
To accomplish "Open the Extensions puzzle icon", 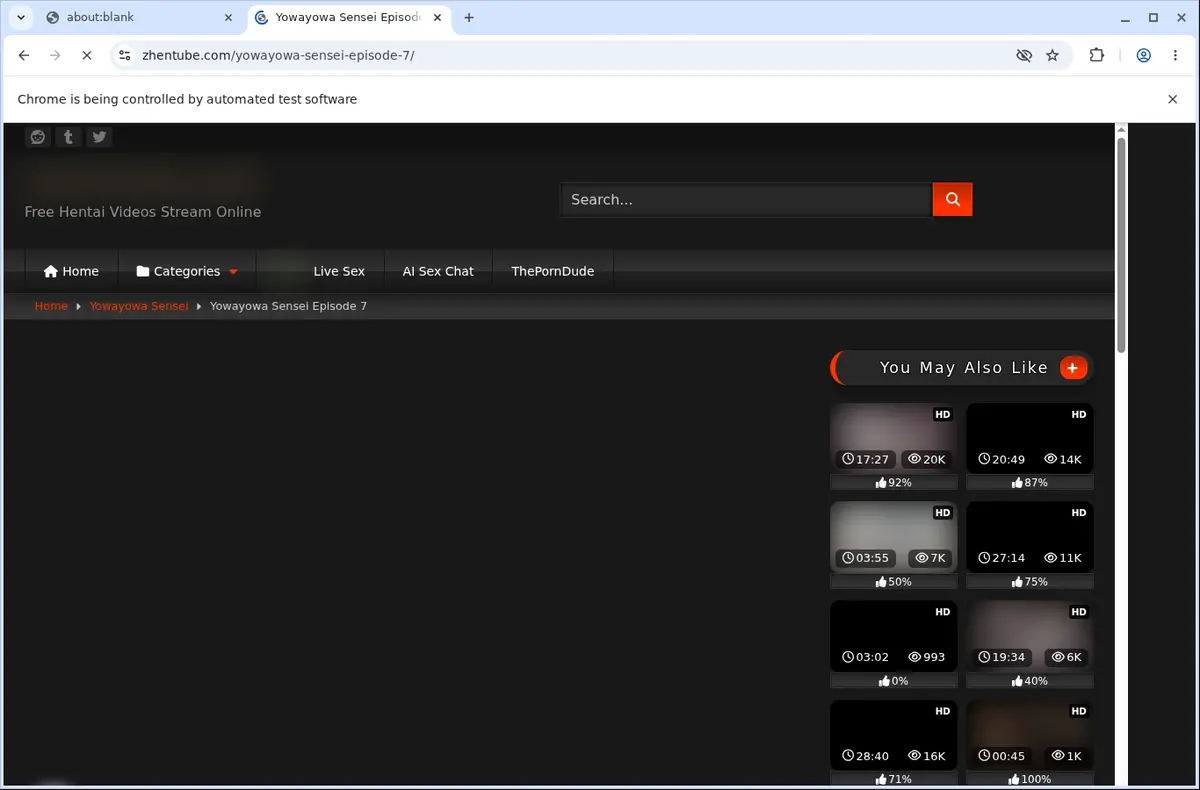I will (x=1097, y=56).
